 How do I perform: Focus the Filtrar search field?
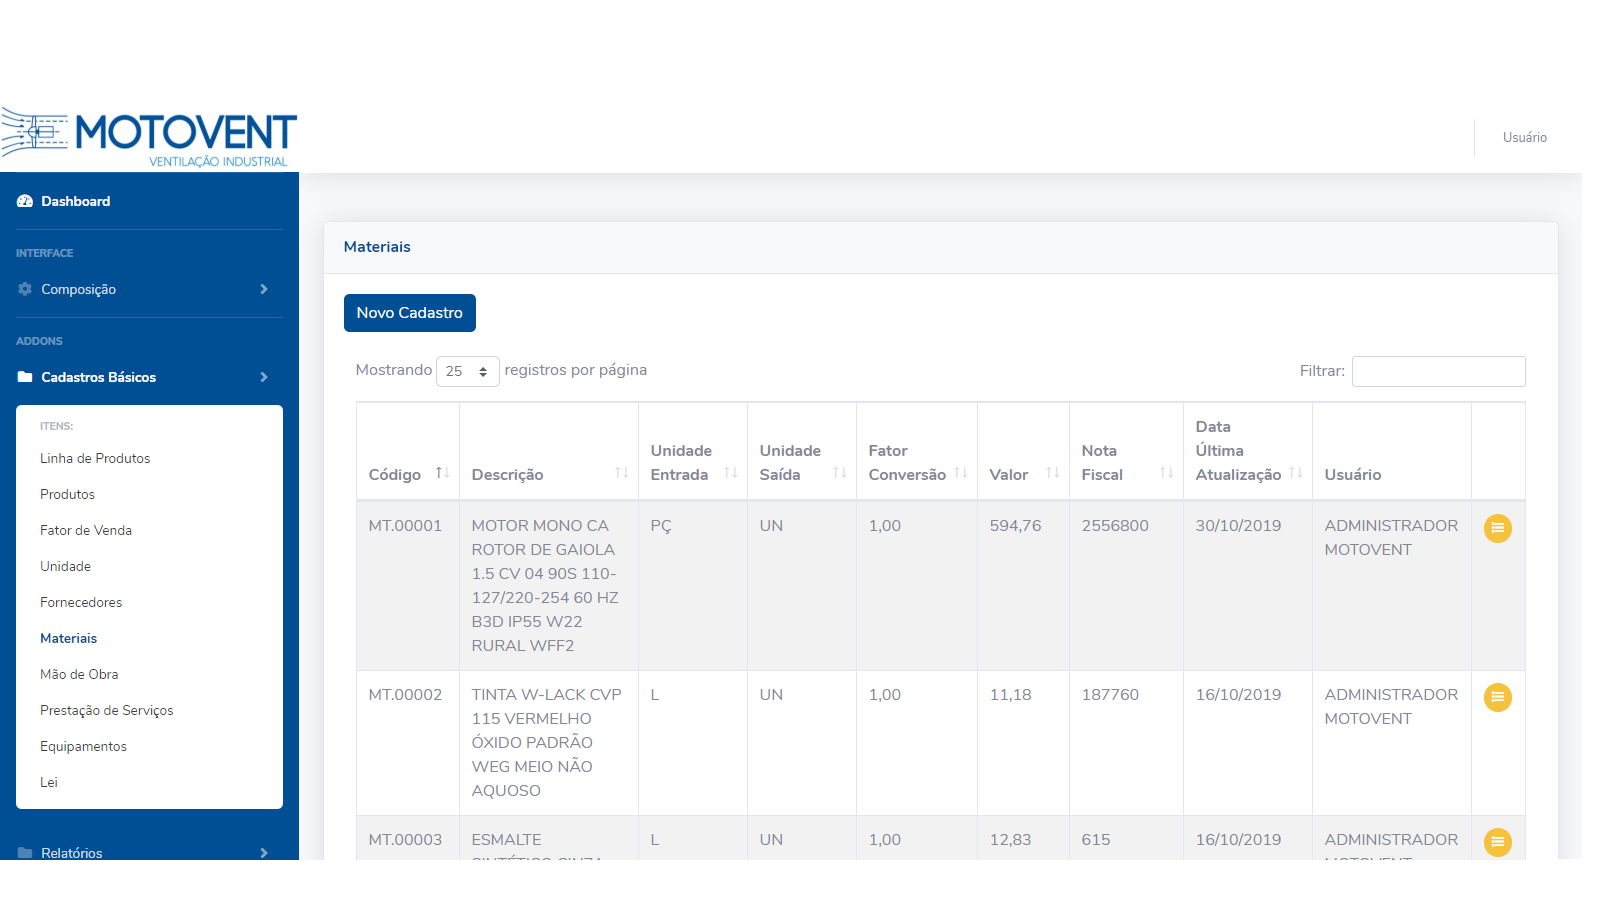tap(1438, 371)
